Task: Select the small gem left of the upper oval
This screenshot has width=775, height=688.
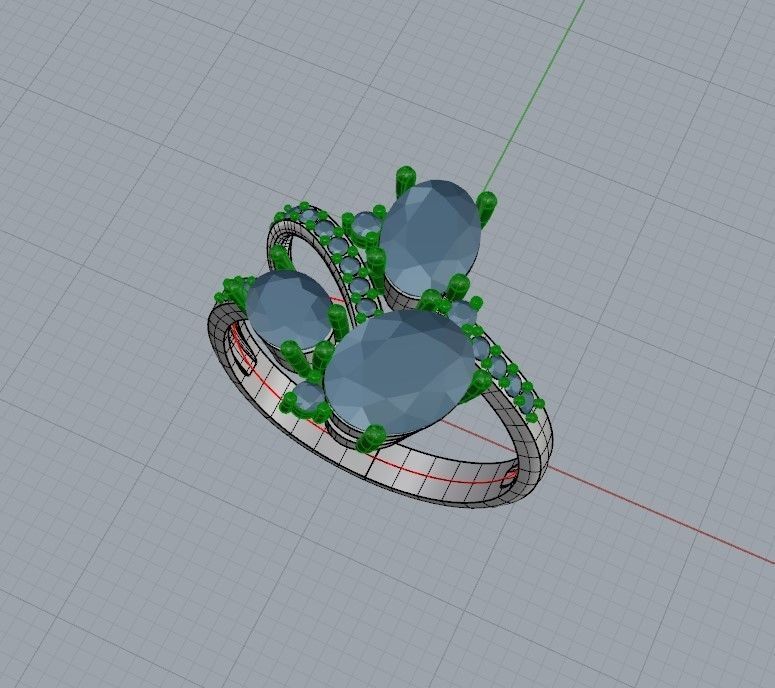Action: click(367, 224)
